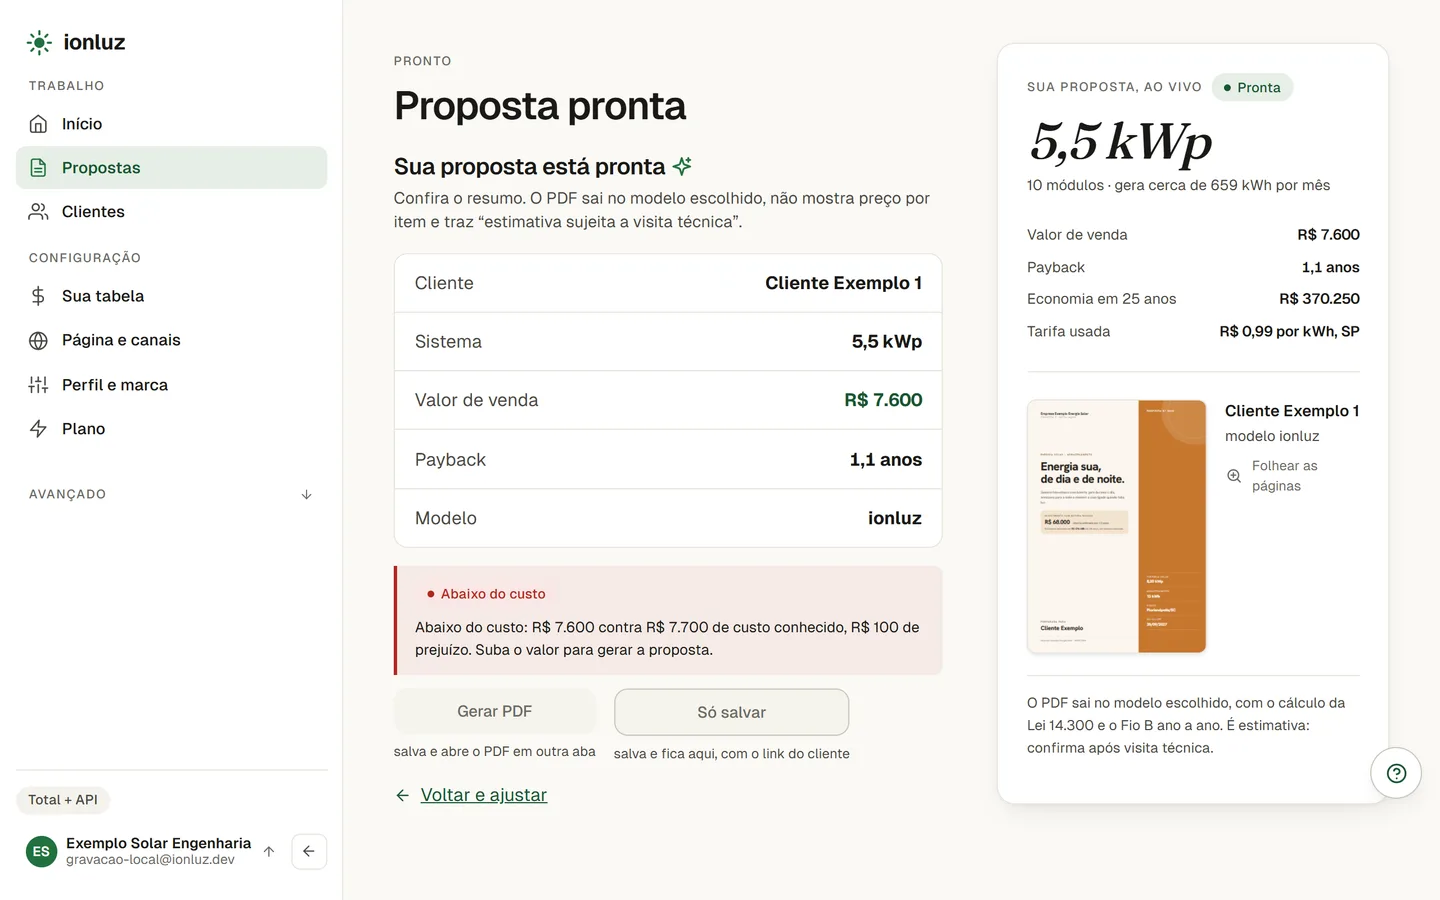Open Página e canais settings
This screenshot has height=900, width=1440.
click(171, 340)
